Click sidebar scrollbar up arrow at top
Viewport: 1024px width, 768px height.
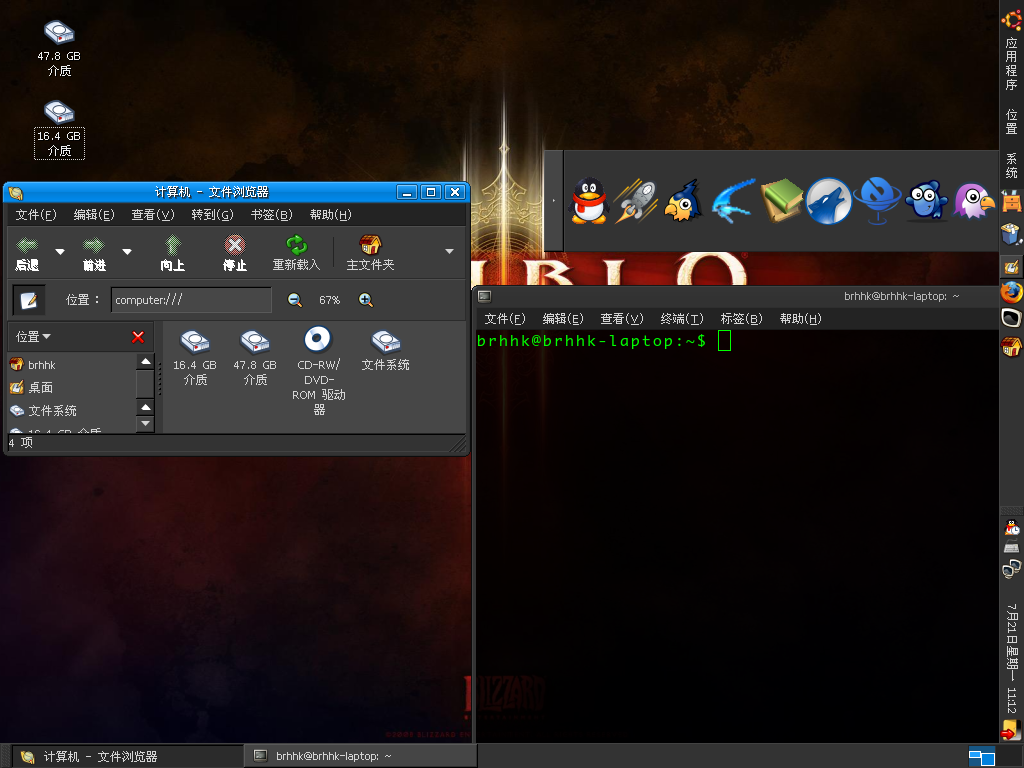(x=146, y=361)
